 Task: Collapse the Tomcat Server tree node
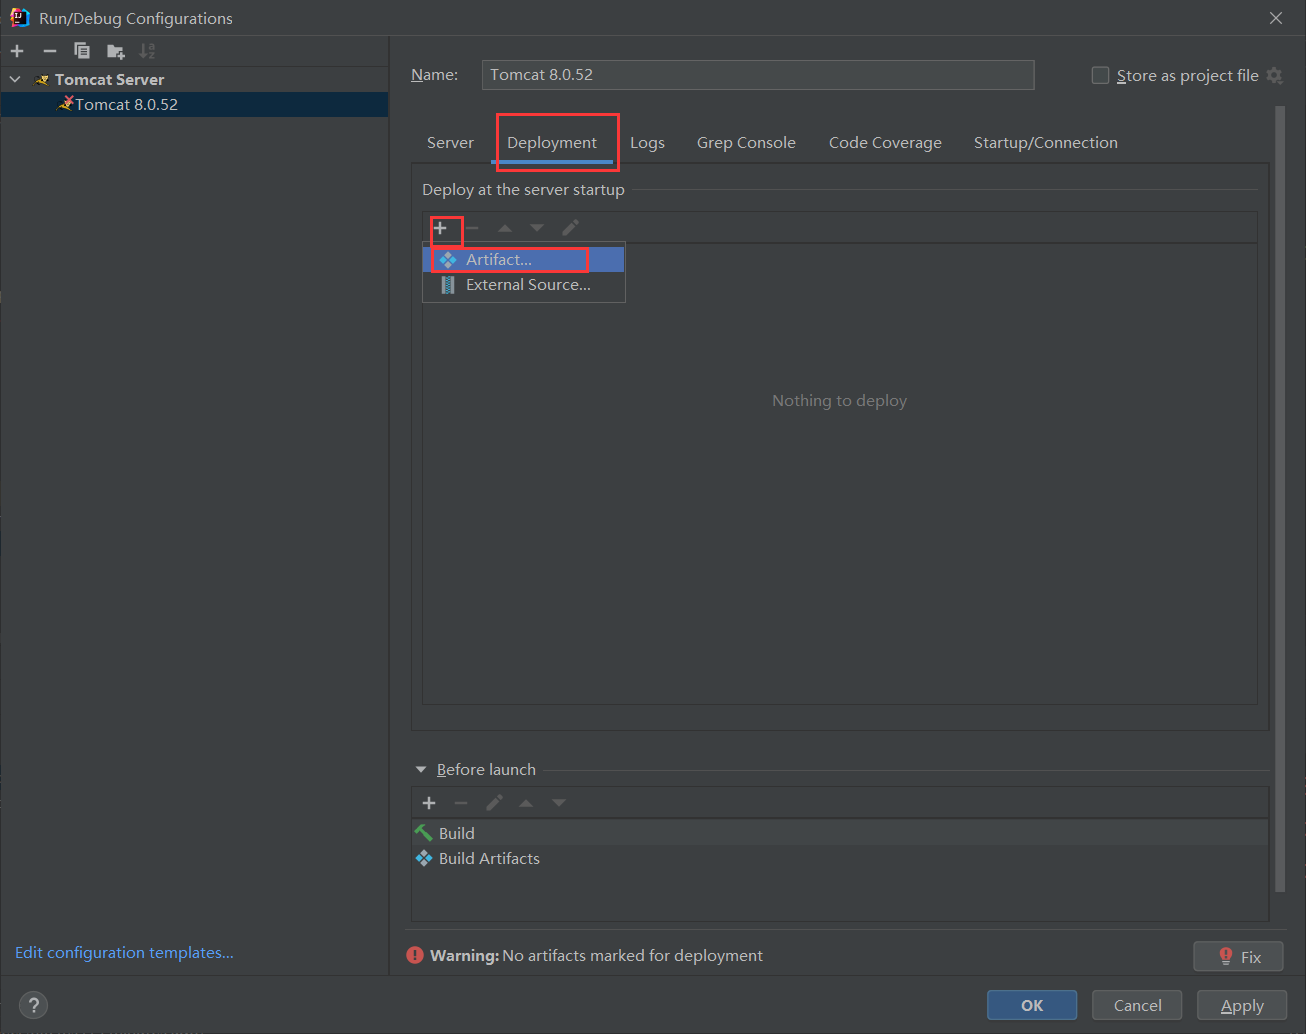(15, 79)
